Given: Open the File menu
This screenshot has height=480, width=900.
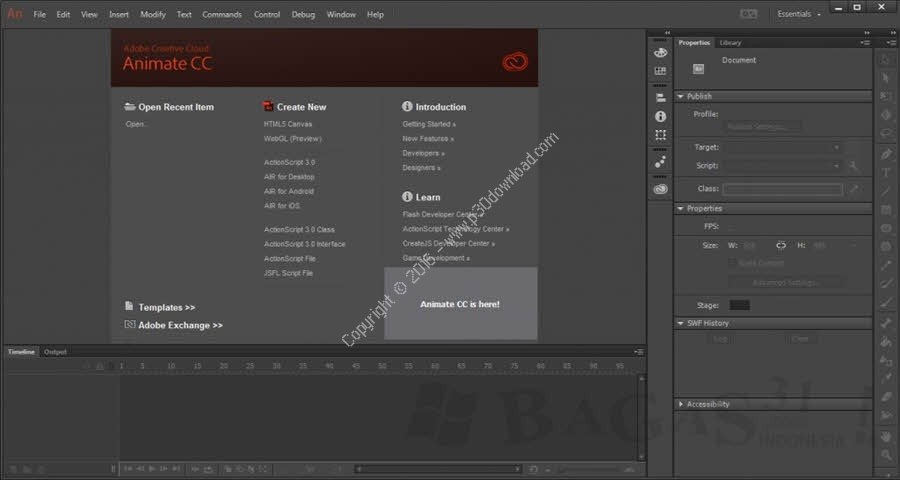Looking at the screenshot, I should tap(40, 14).
